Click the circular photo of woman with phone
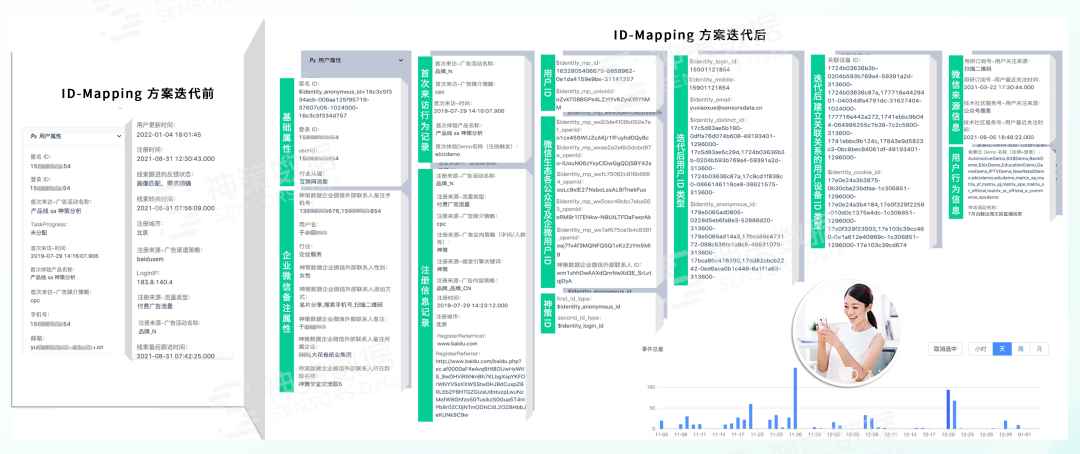The height and width of the screenshot is (454, 1080). click(847, 333)
